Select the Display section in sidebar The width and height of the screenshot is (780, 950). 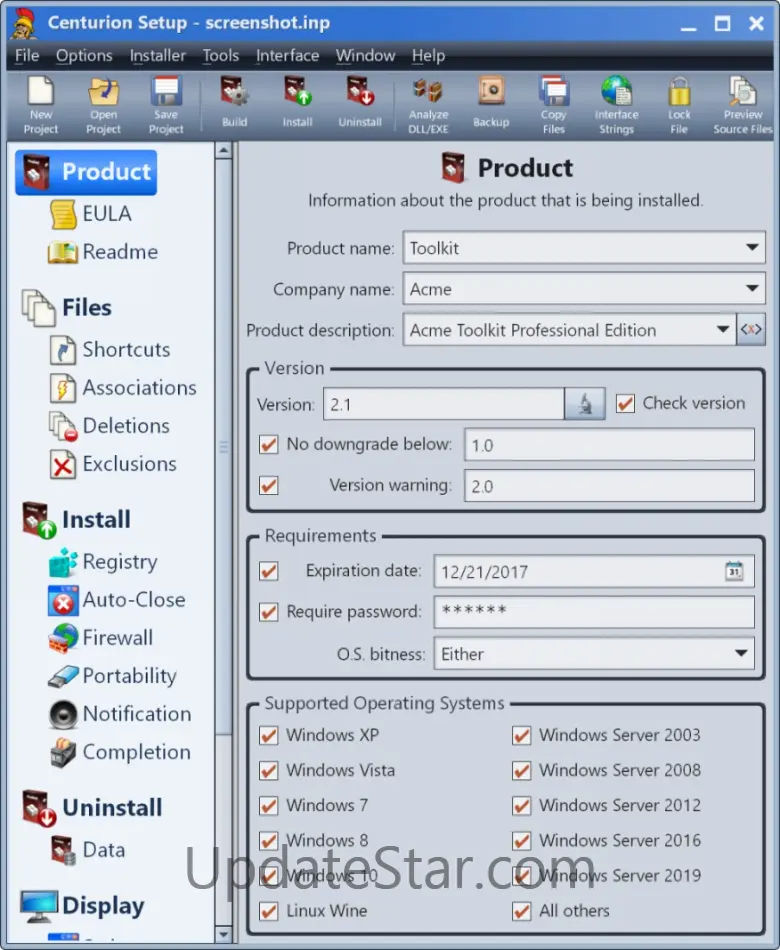pos(82,906)
